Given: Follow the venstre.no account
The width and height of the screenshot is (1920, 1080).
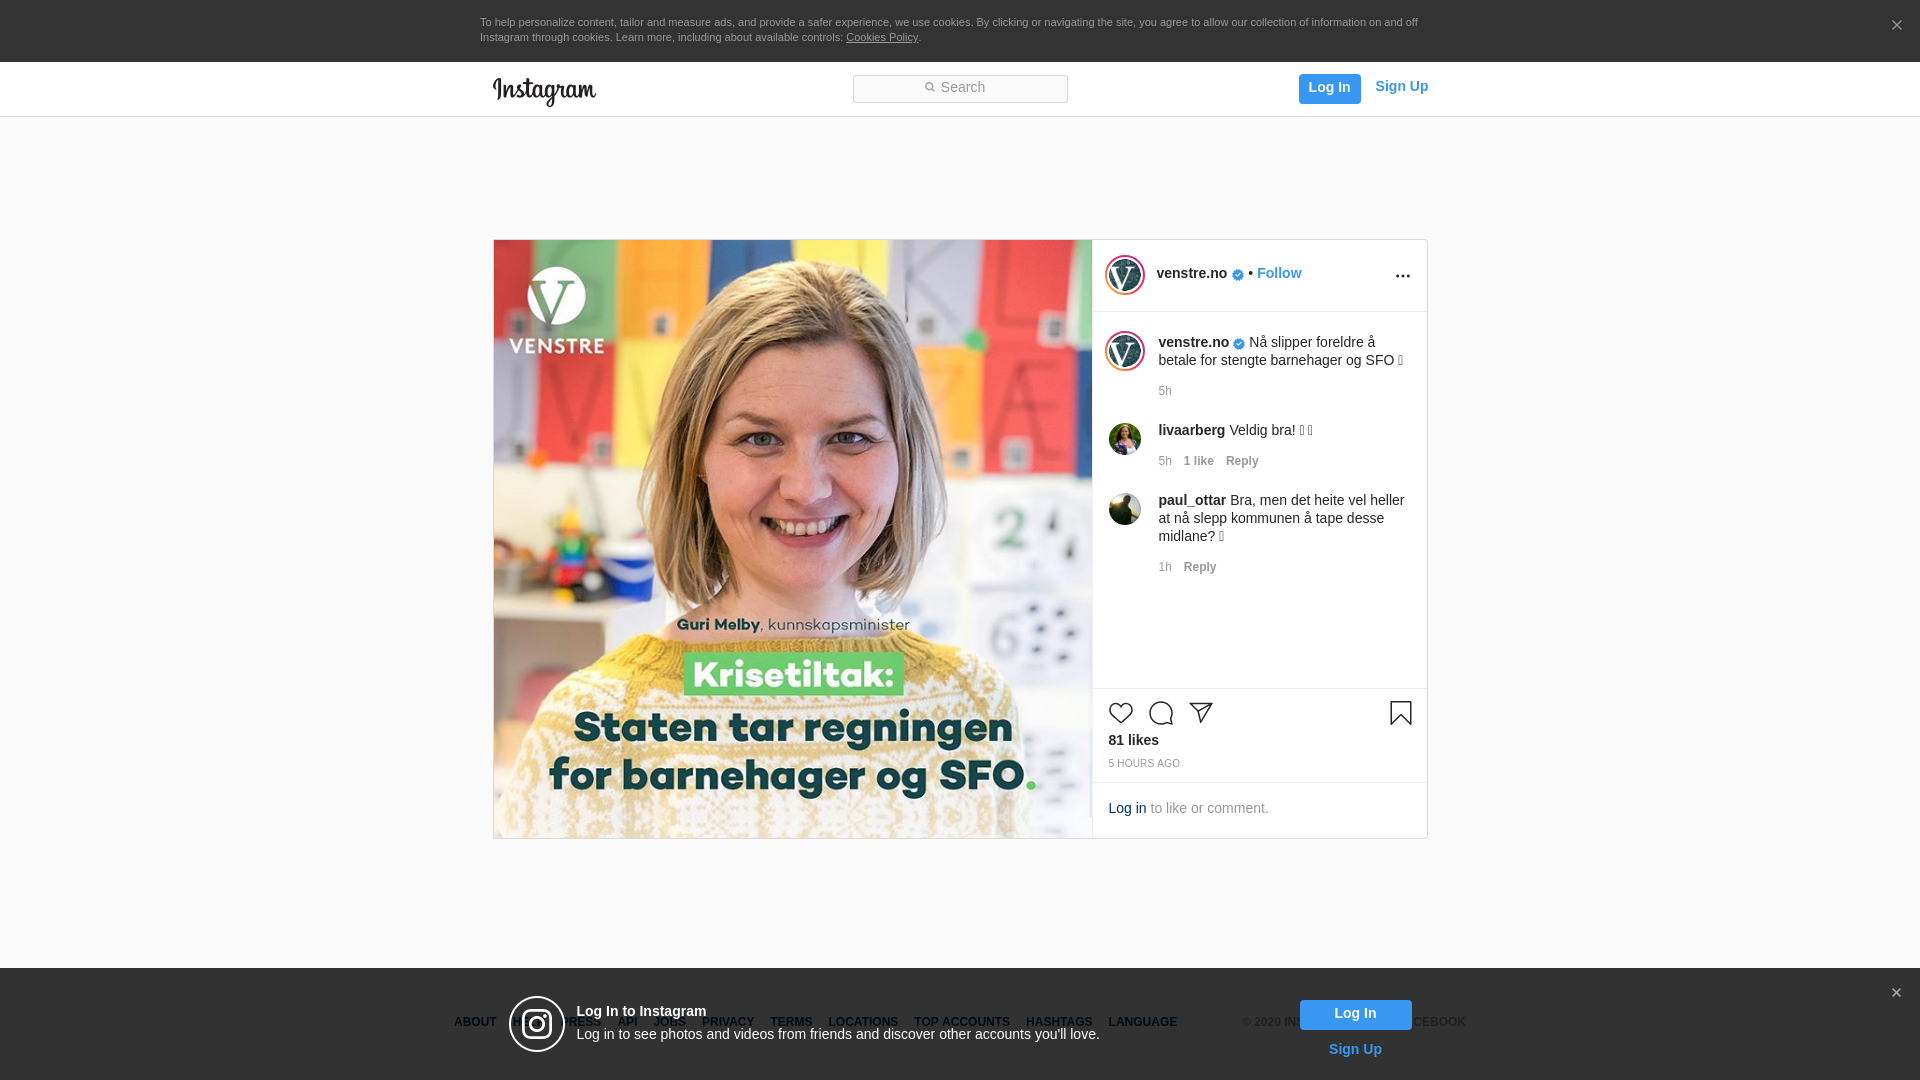Looking at the screenshot, I should pos(1278,273).
